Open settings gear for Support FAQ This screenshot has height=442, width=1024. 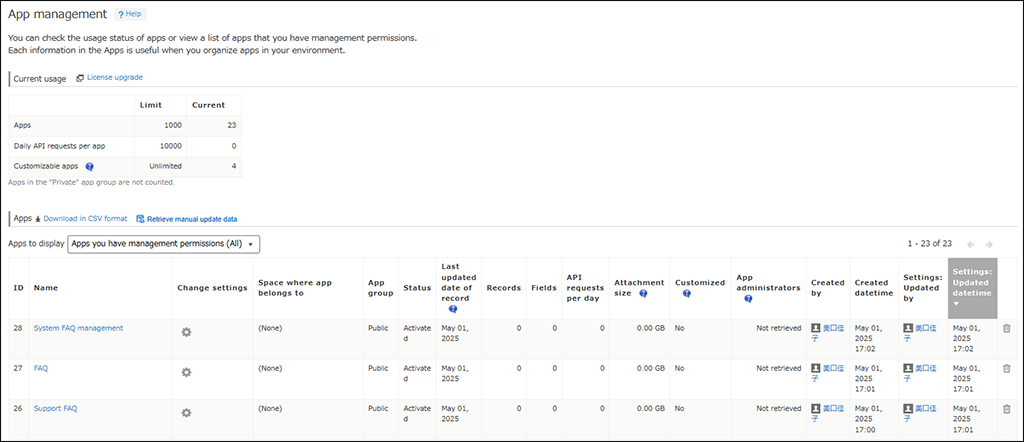pos(186,411)
